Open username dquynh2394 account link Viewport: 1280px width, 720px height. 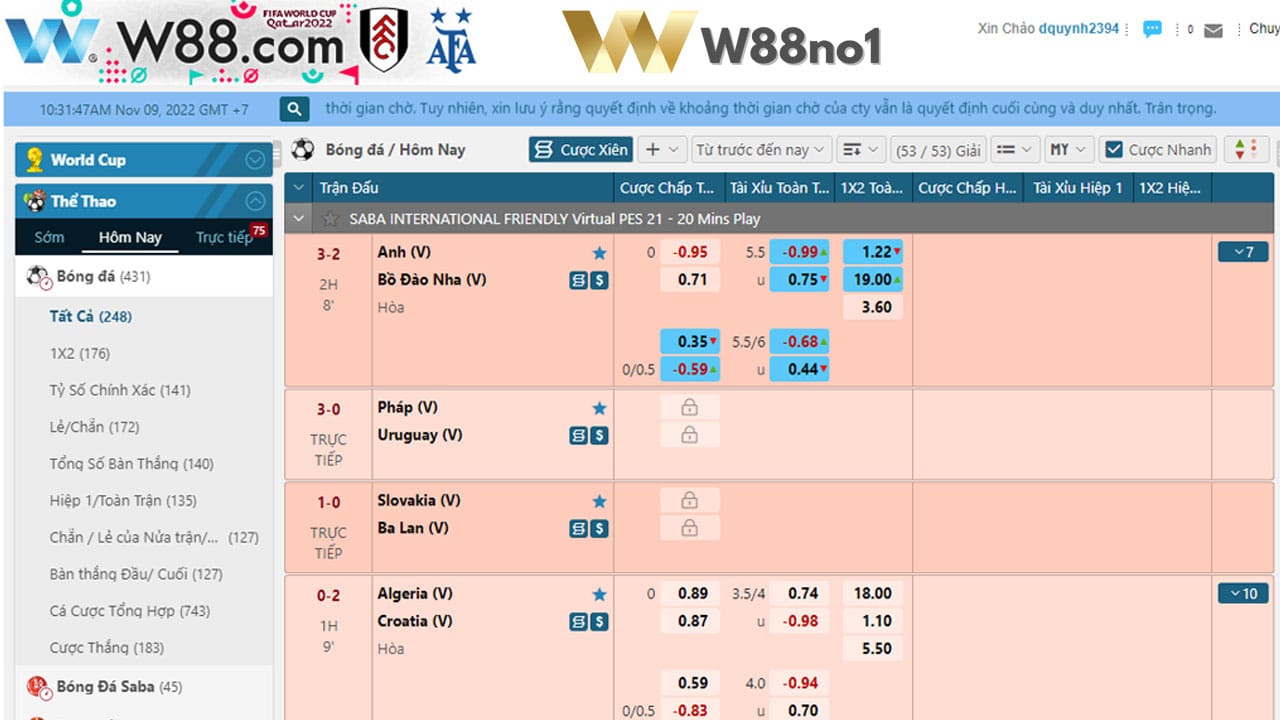pyautogui.click(x=1079, y=29)
